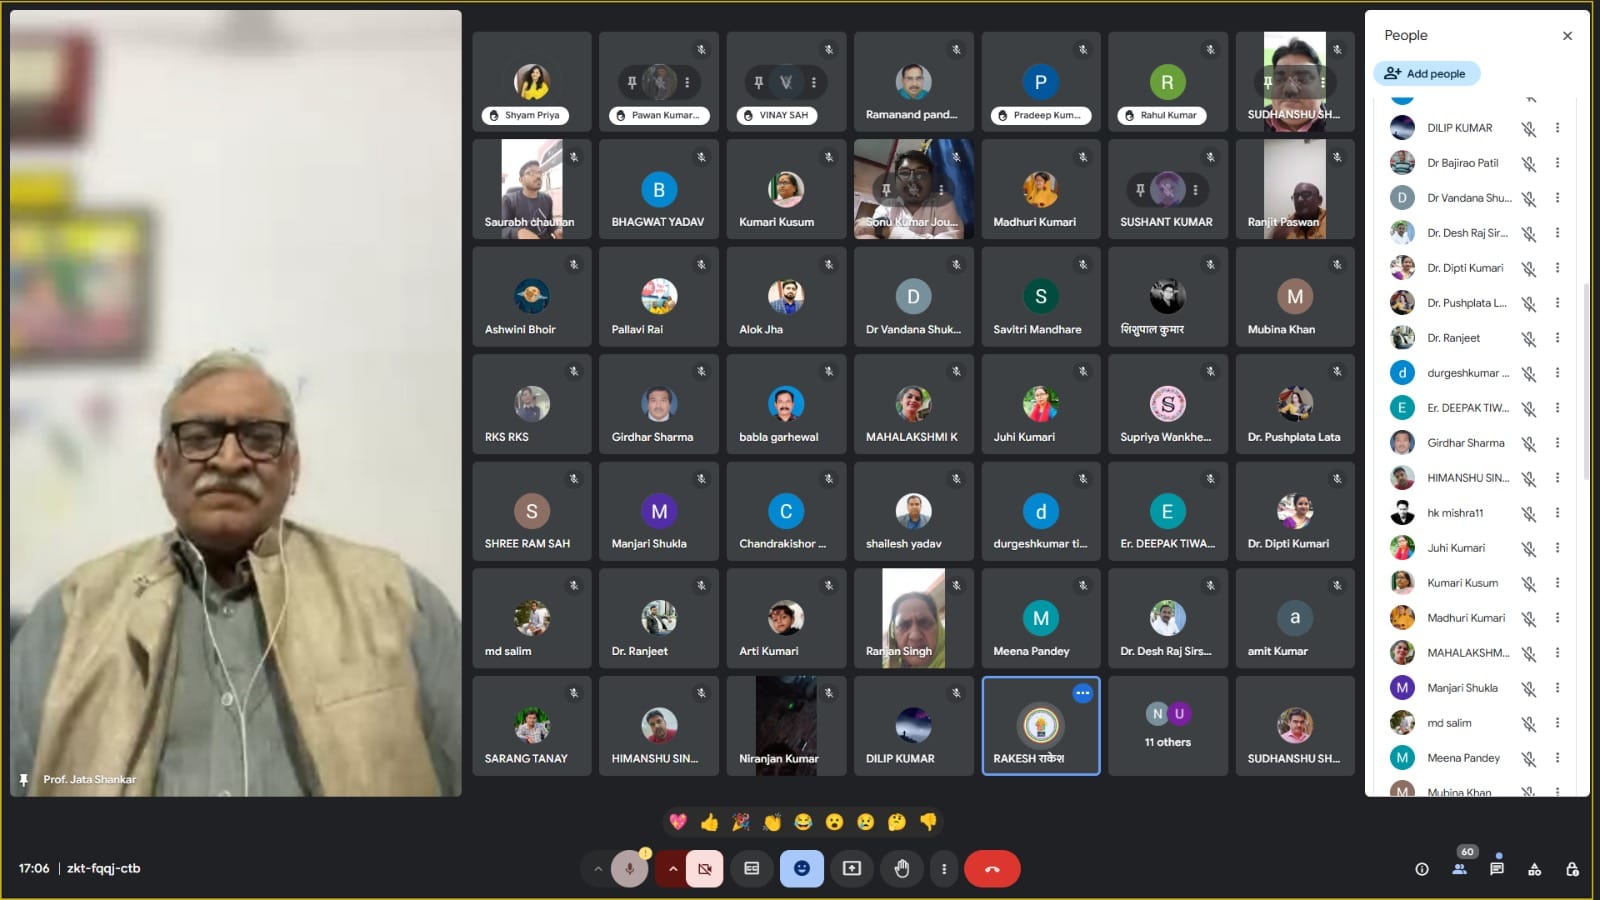Open host controls lock icon
The width and height of the screenshot is (1600, 900).
(1572, 869)
